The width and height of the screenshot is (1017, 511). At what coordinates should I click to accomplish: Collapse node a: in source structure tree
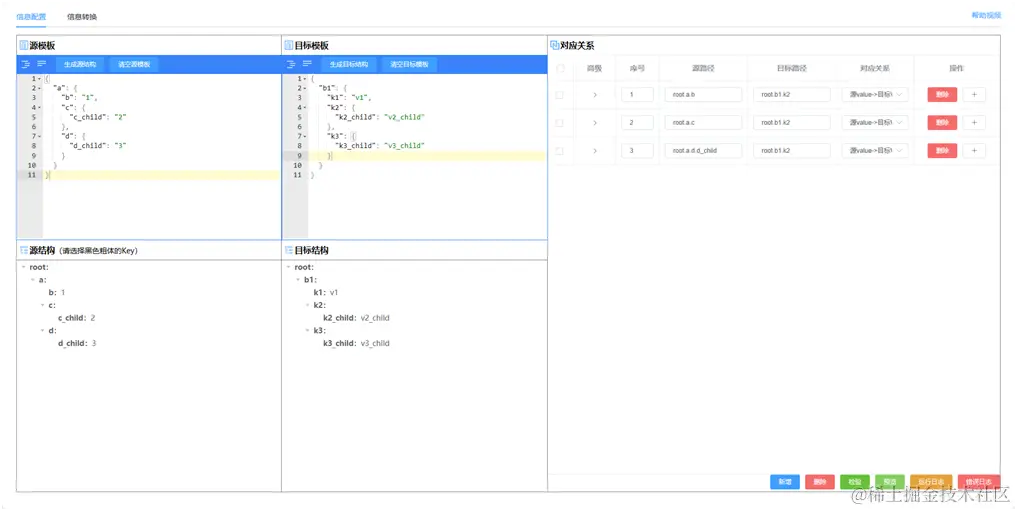[x=33, y=280]
